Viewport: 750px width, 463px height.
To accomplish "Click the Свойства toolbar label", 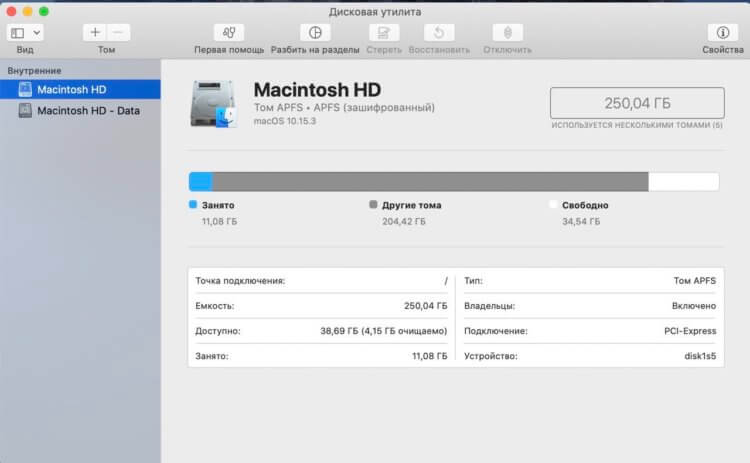I will 723,50.
